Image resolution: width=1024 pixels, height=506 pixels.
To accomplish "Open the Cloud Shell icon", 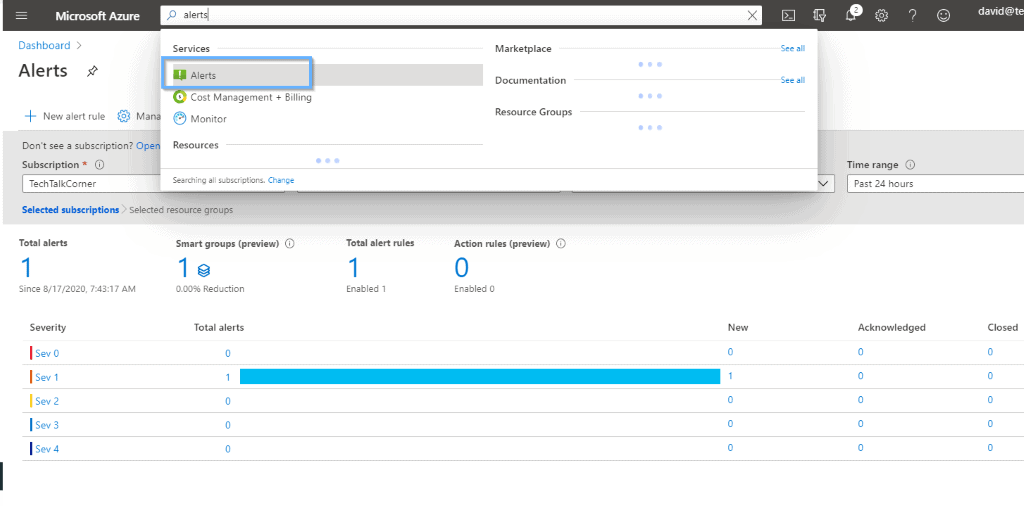I will [x=788, y=16].
